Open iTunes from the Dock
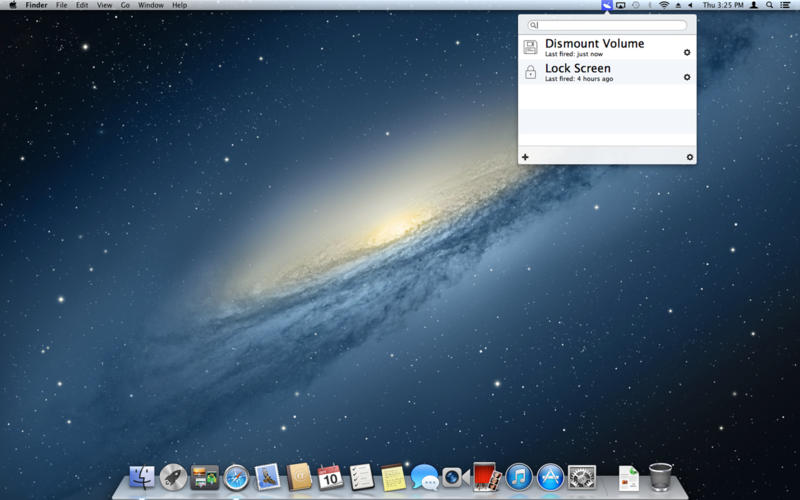 point(518,477)
